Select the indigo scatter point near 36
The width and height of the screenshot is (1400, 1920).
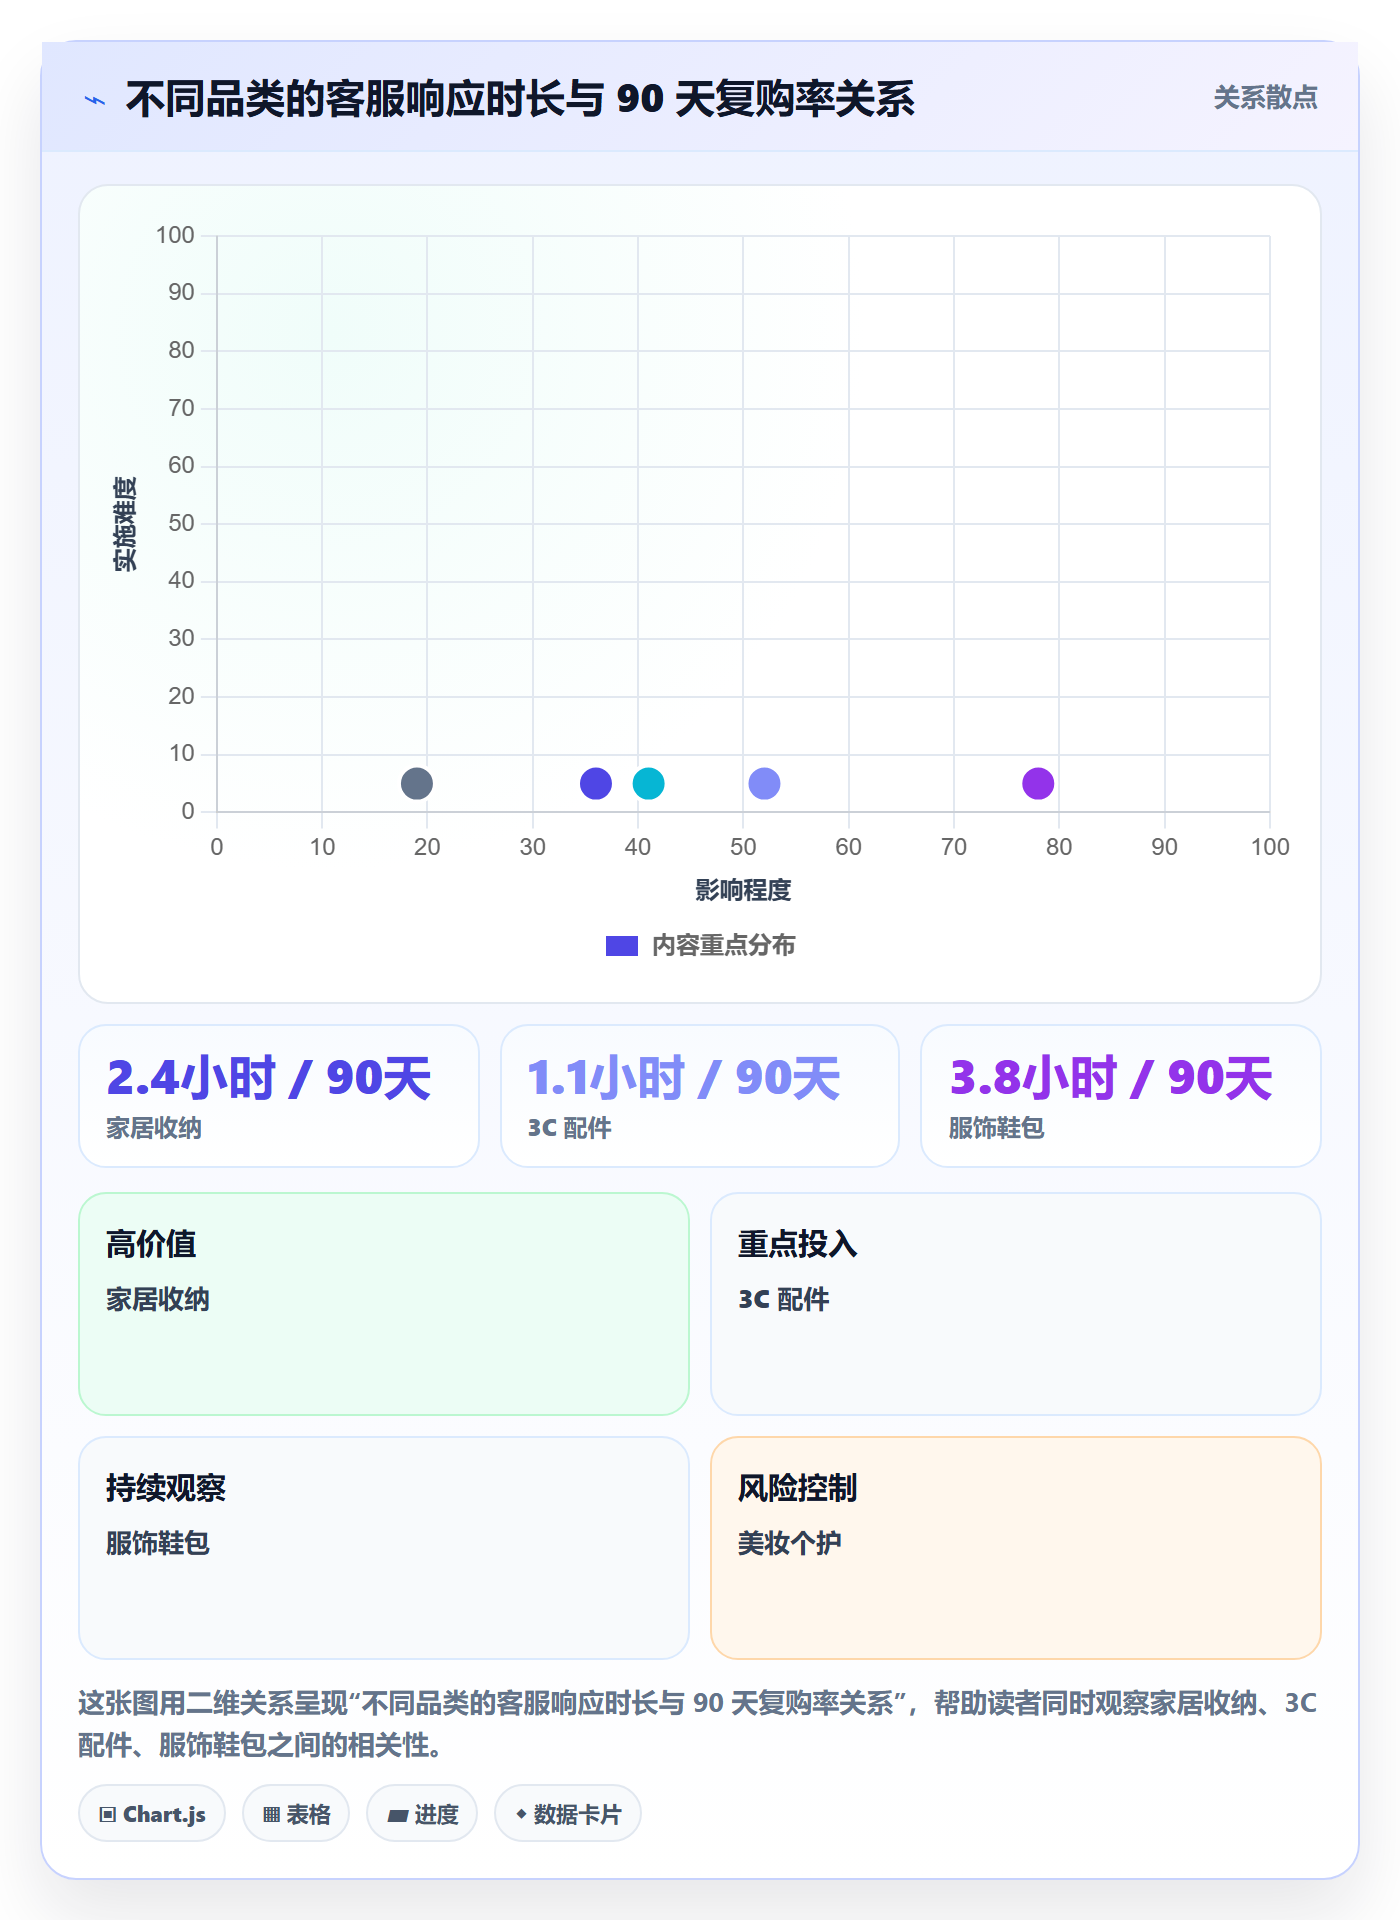pyautogui.click(x=596, y=783)
